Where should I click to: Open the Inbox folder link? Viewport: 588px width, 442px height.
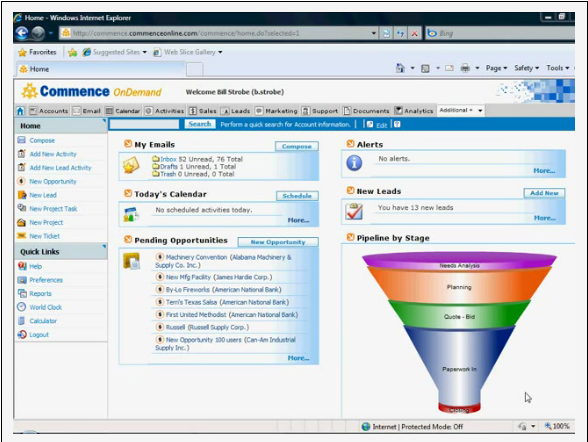point(168,159)
